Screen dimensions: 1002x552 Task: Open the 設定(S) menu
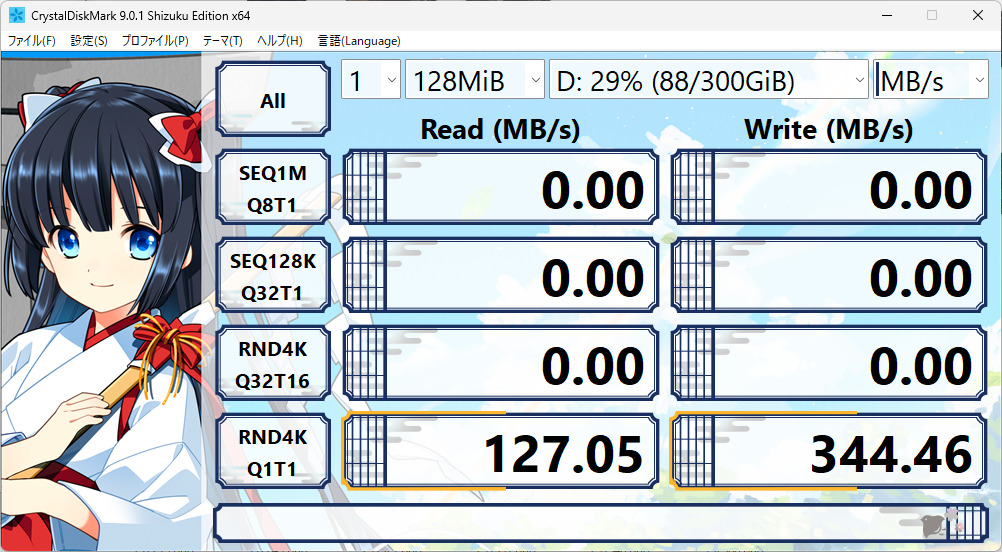[x=89, y=41]
